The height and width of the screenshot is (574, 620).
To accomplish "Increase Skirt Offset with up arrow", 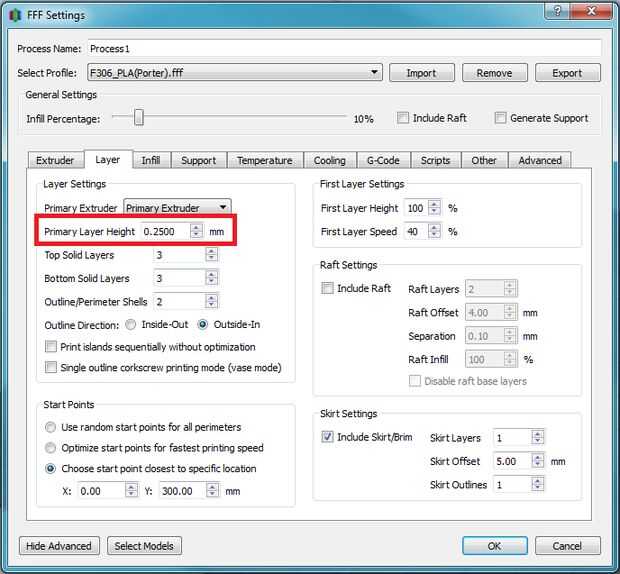I will click(537, 457).
